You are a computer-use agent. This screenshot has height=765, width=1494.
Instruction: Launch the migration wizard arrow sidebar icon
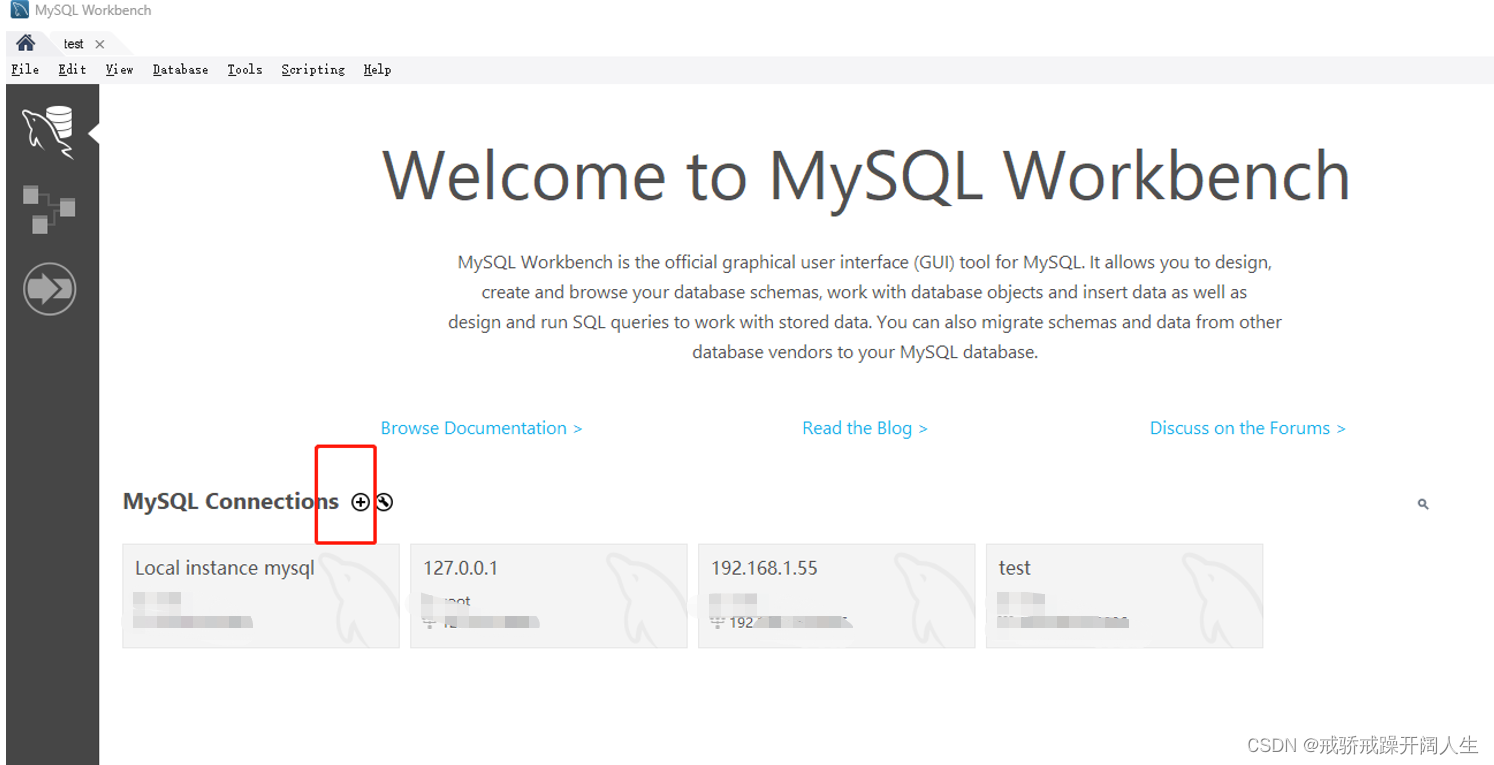49,288
